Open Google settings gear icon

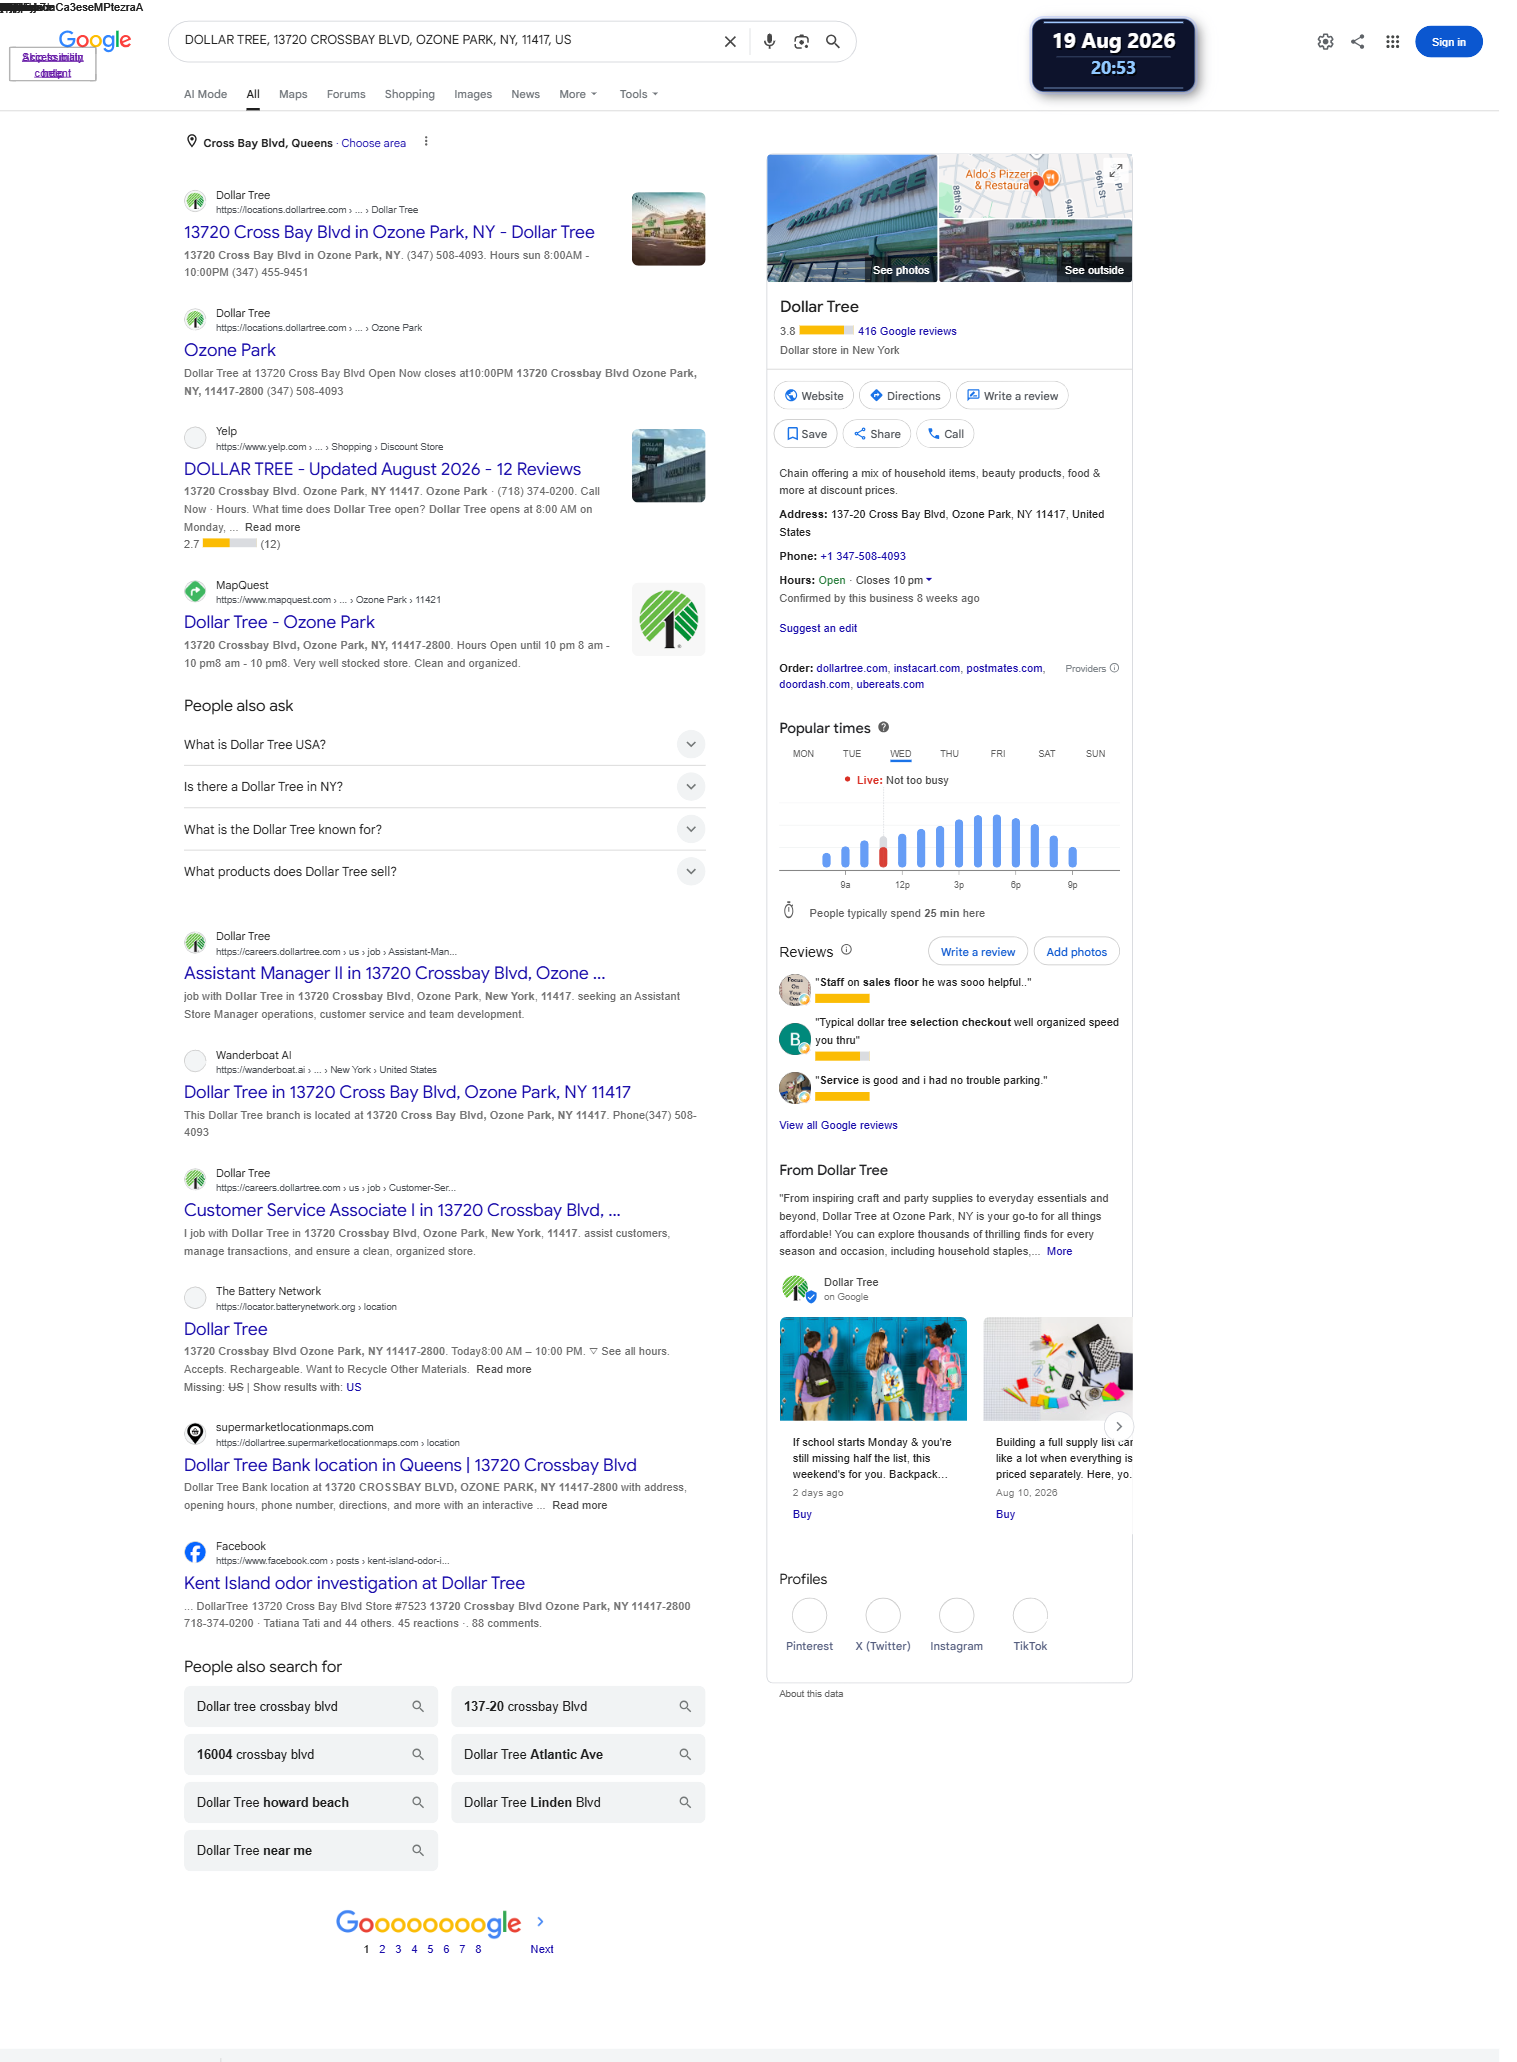coord(1325,42)
